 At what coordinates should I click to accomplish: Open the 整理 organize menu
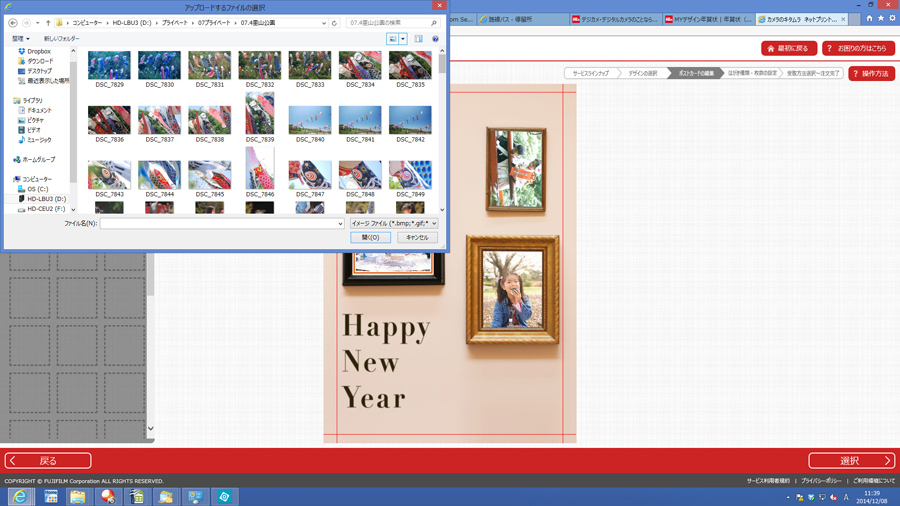[20, 39]
